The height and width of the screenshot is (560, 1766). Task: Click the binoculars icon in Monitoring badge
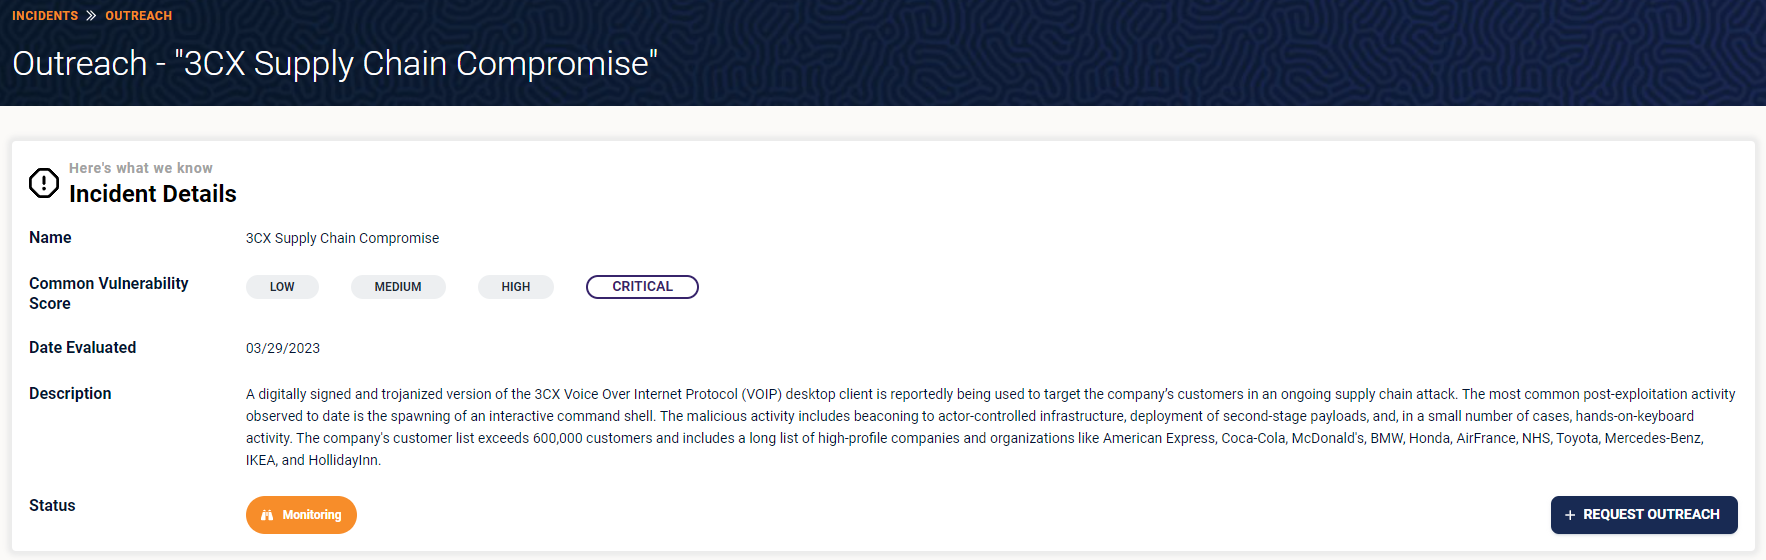(x=267, y=515)
